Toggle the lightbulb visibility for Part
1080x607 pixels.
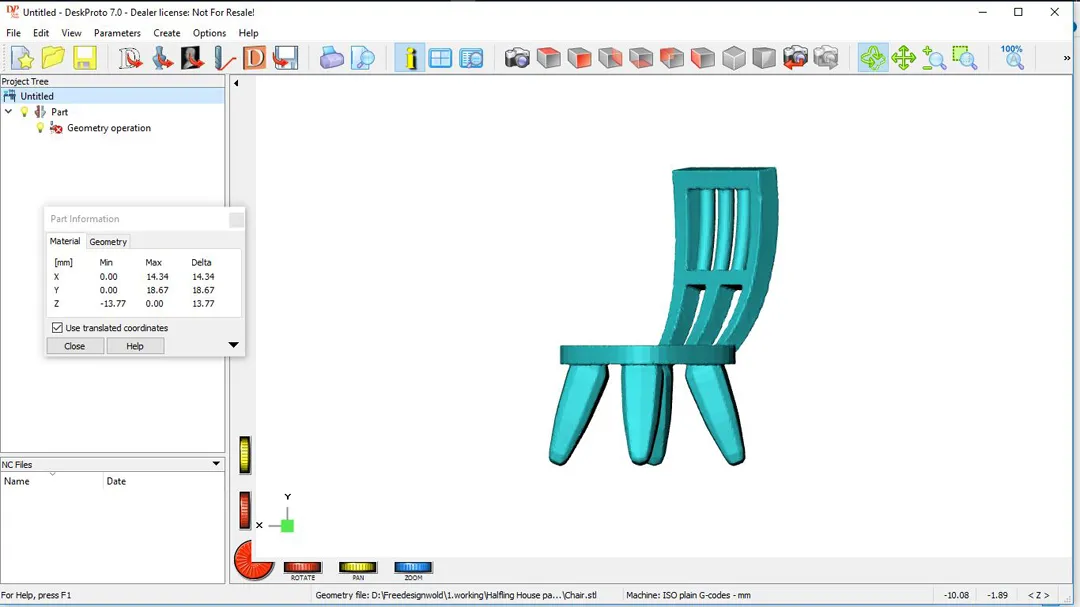[24, 112]
